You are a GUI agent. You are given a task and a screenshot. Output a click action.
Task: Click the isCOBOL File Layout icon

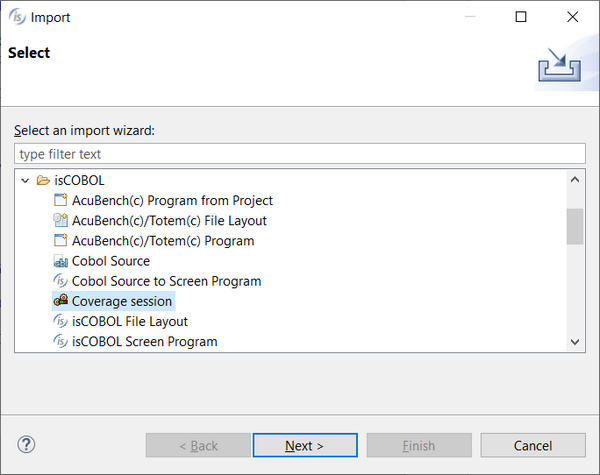[60, 321]
